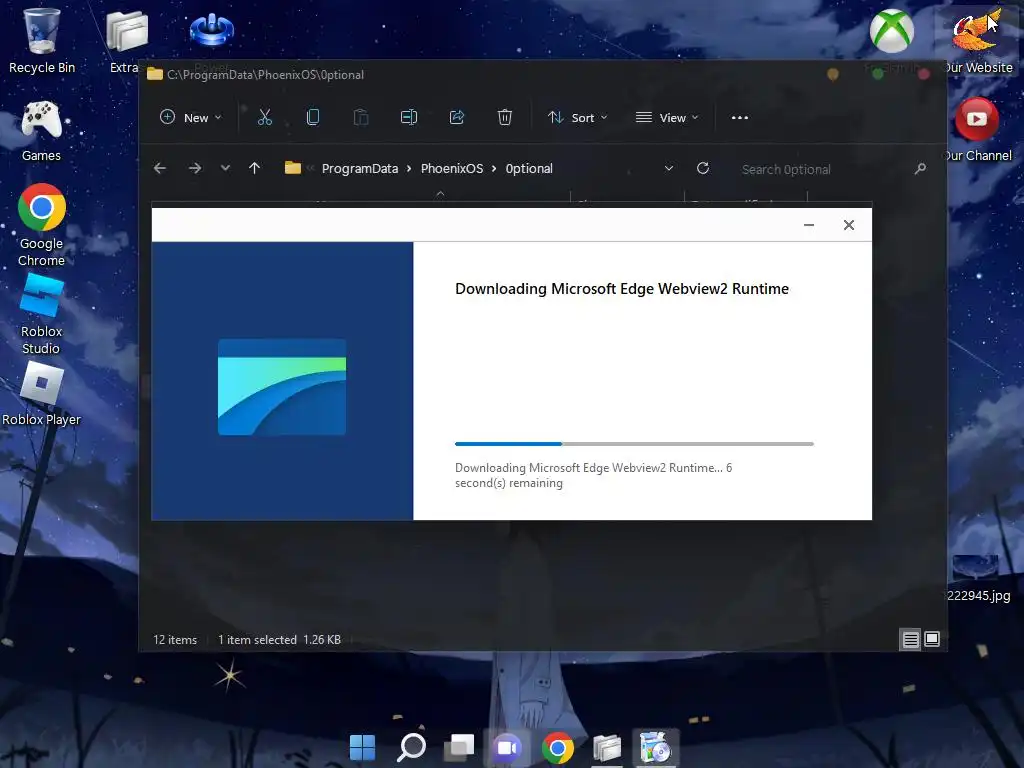Switch Explorer to details view layout

(x=910, y=639)
